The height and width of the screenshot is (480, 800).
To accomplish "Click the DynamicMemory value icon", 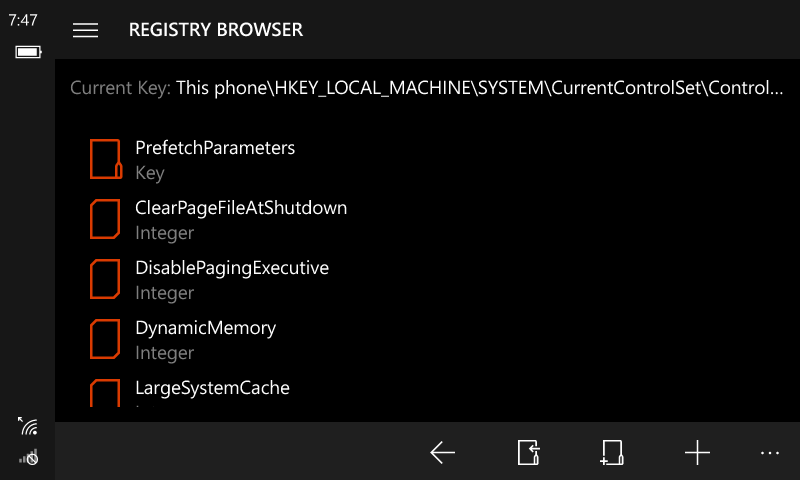I will pos(105,340).
